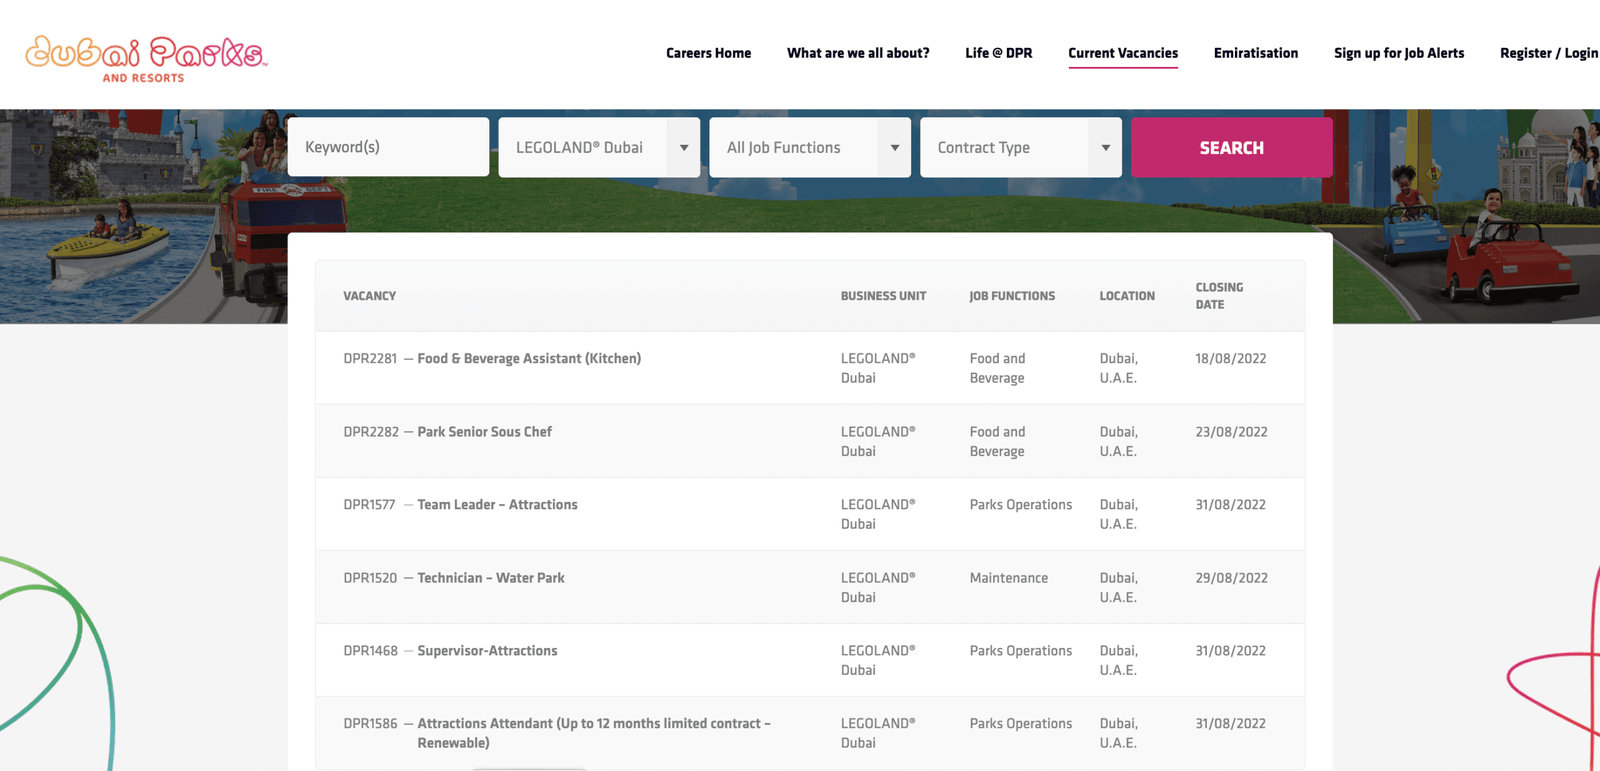Open the Attractions Attendant vacancy listing
The height and width of the screenshot is (771, 1600).
pyautogui.click(x=593, y=724)
